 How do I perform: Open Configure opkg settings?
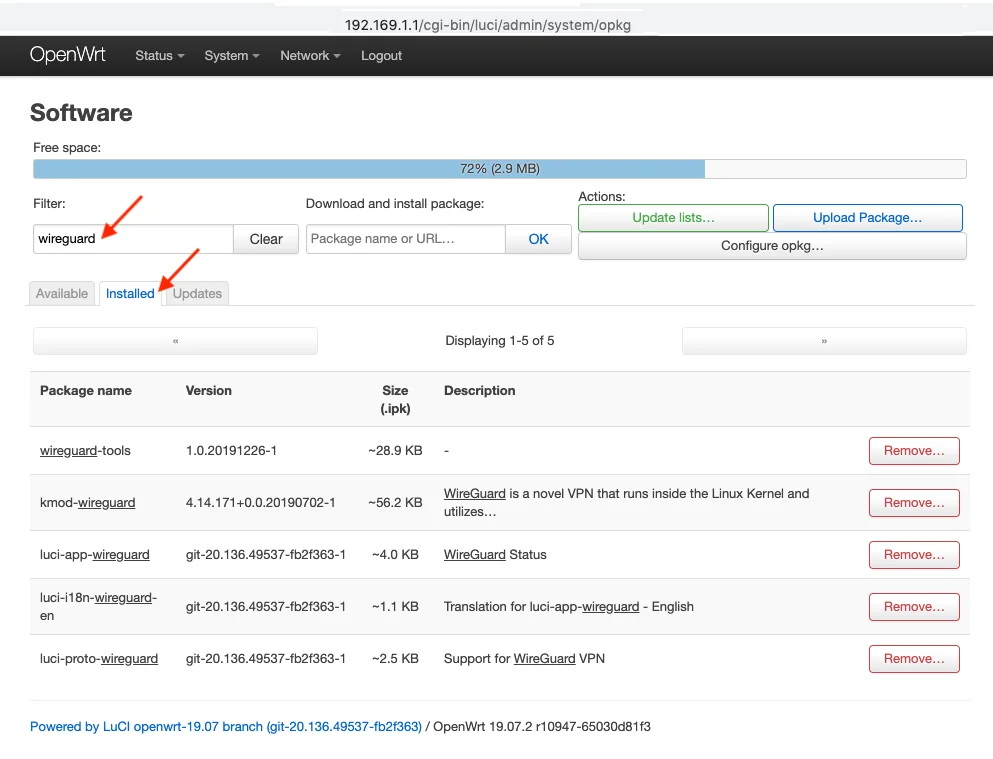pyautogui.click(x=772, y=246)
